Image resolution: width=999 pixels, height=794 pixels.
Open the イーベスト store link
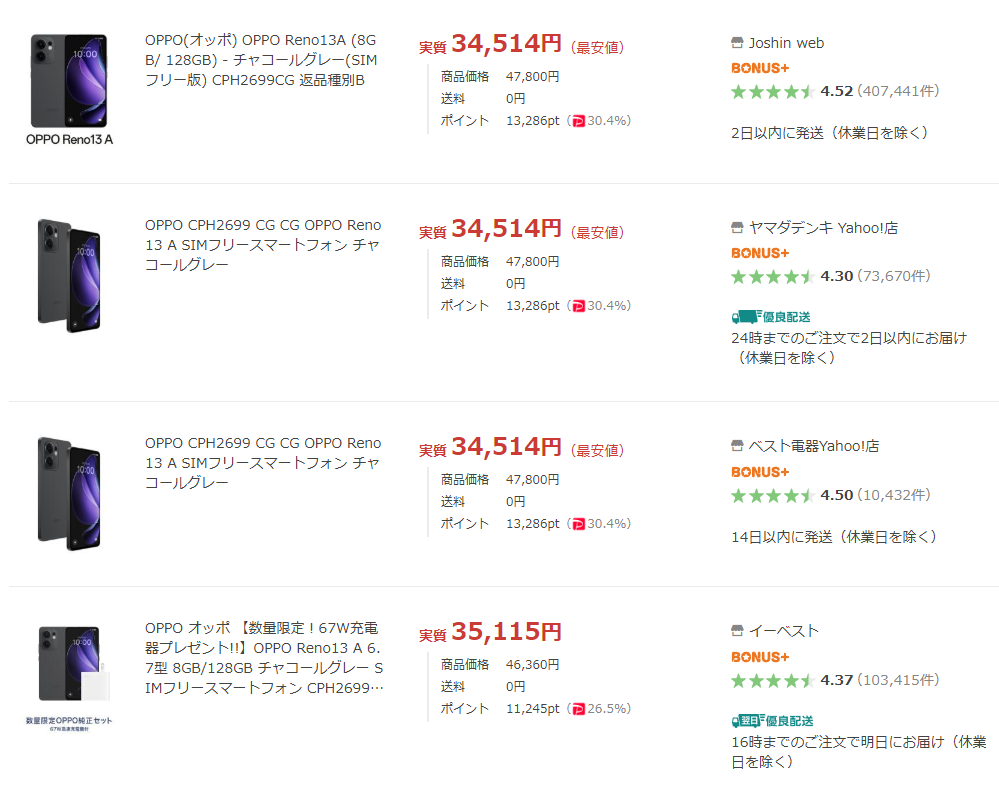click(784, 631)
